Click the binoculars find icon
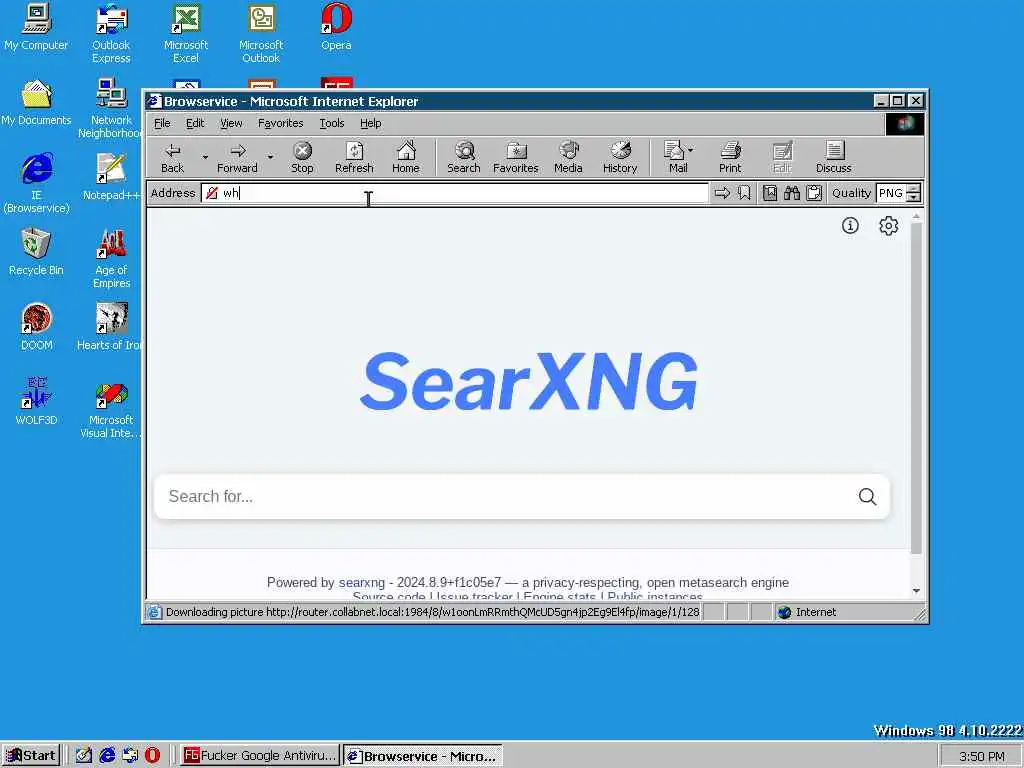Image resolution: width=1024 pixels, height=768 pixels. coord(792,193)
